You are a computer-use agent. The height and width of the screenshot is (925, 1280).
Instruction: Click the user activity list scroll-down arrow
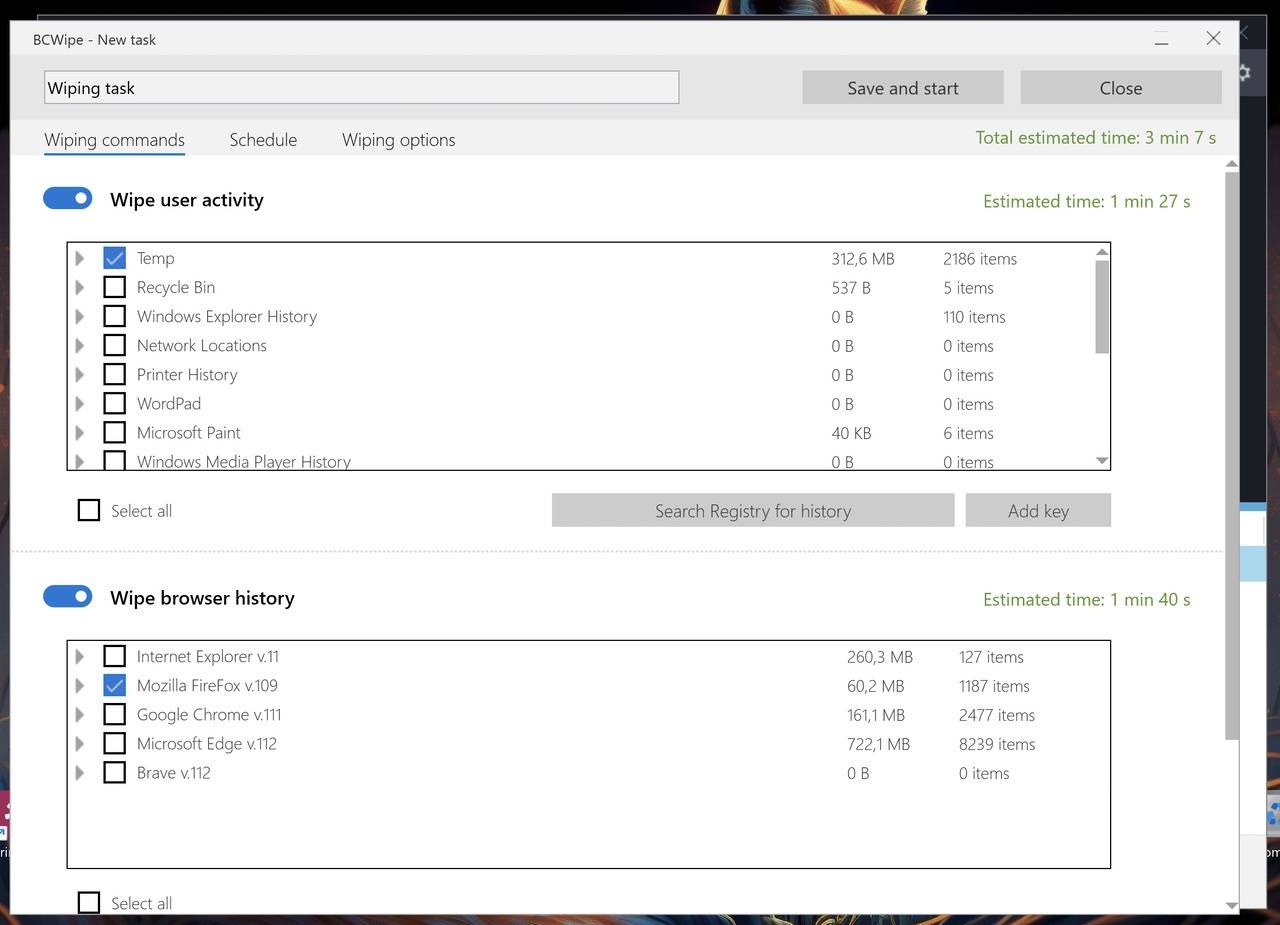1102,461
